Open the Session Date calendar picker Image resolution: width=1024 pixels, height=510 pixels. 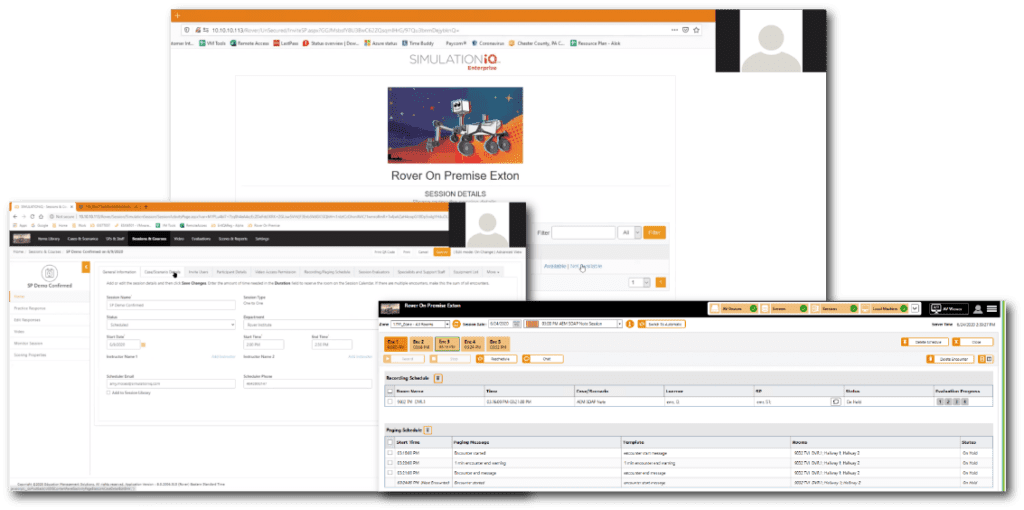coord(517,324)
